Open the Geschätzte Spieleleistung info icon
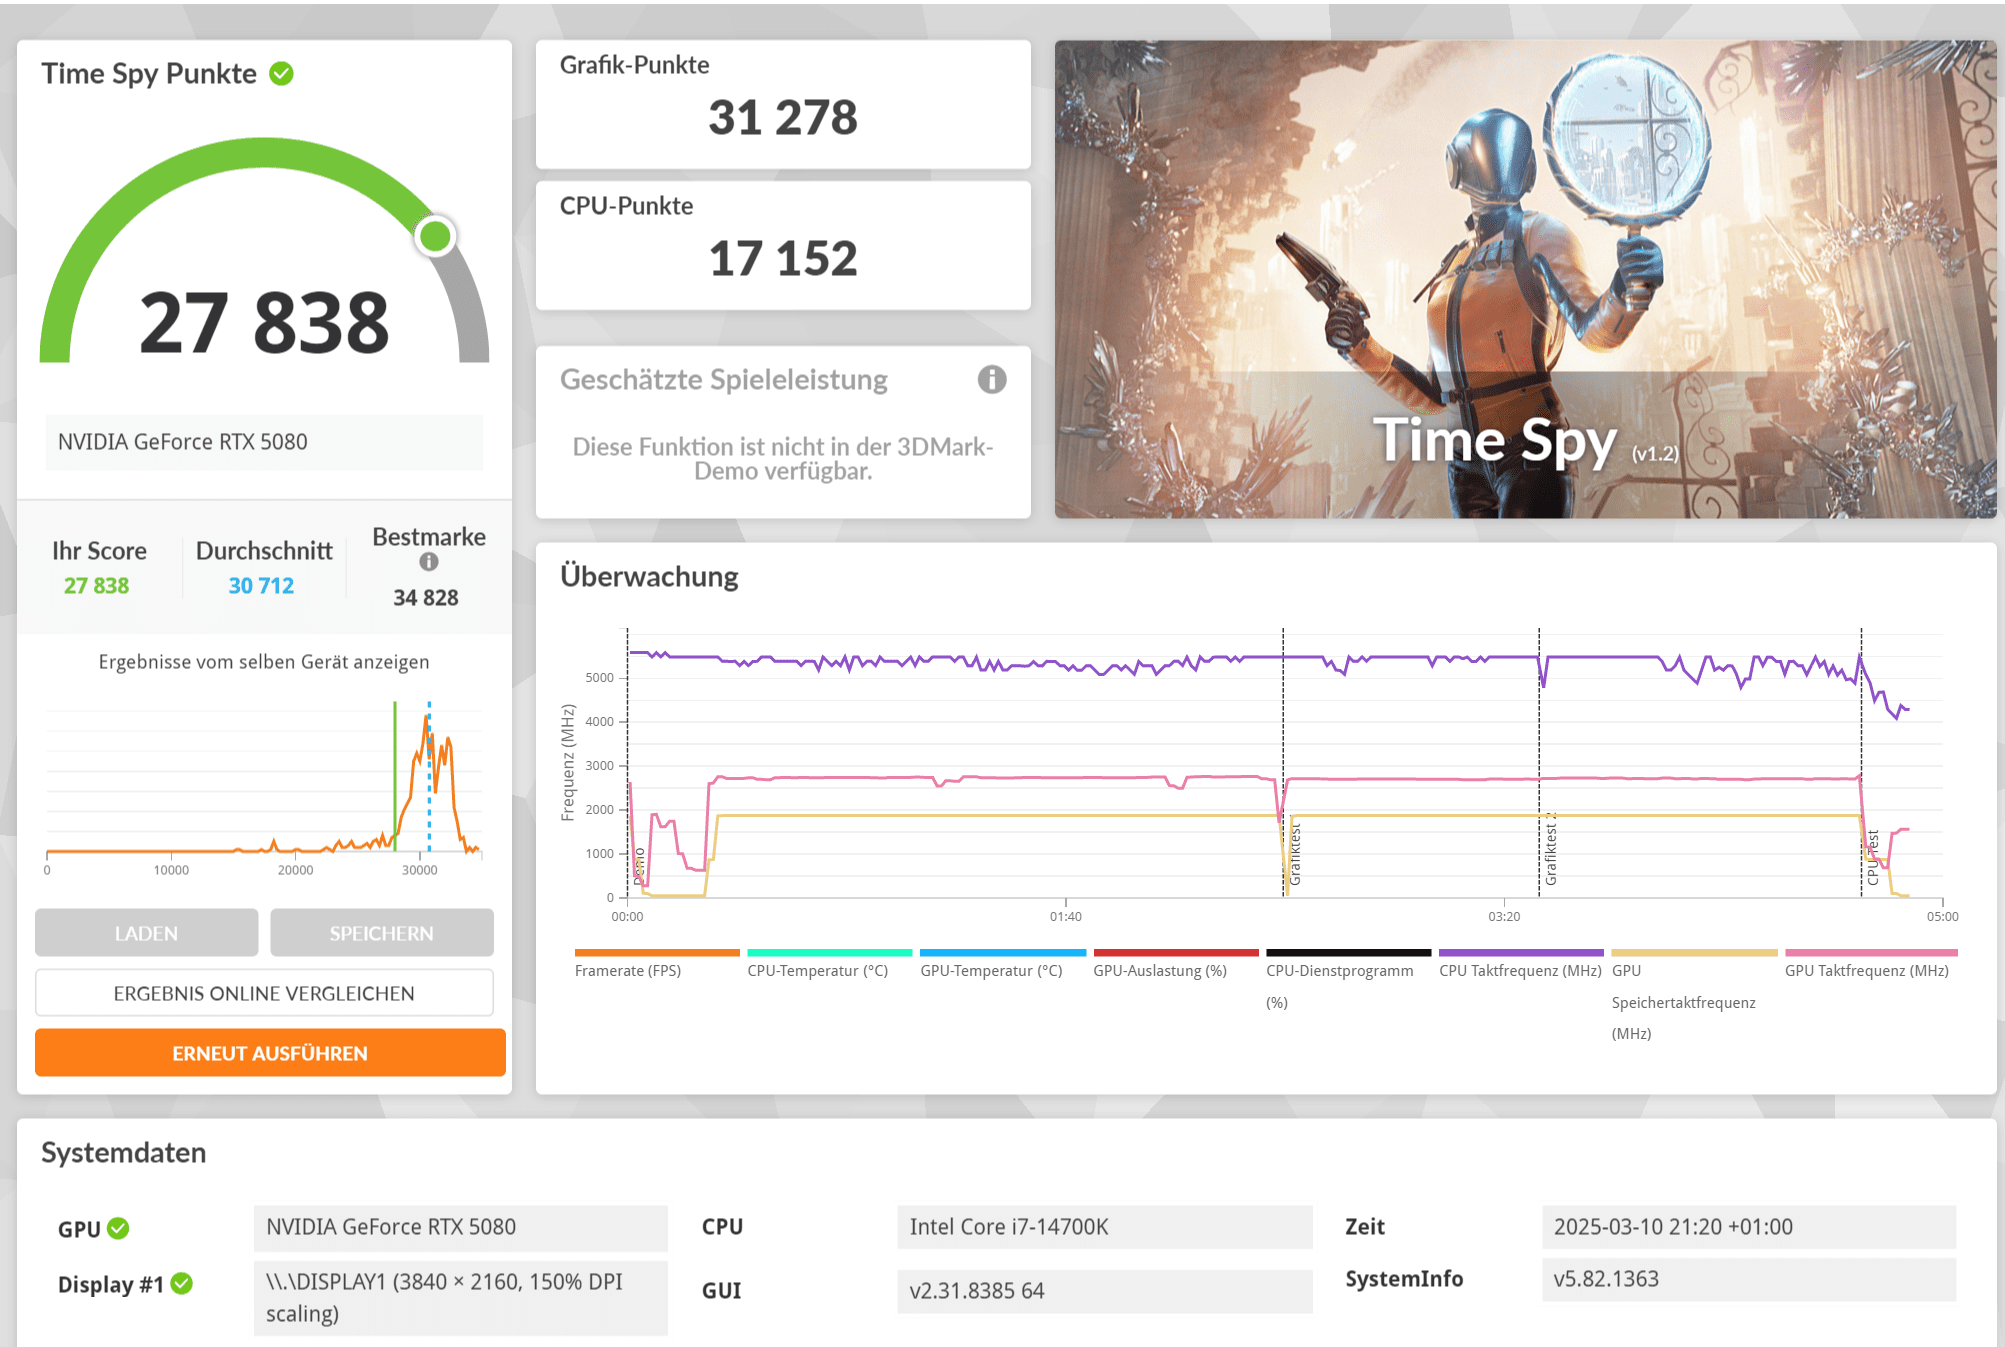 point(991,380)
